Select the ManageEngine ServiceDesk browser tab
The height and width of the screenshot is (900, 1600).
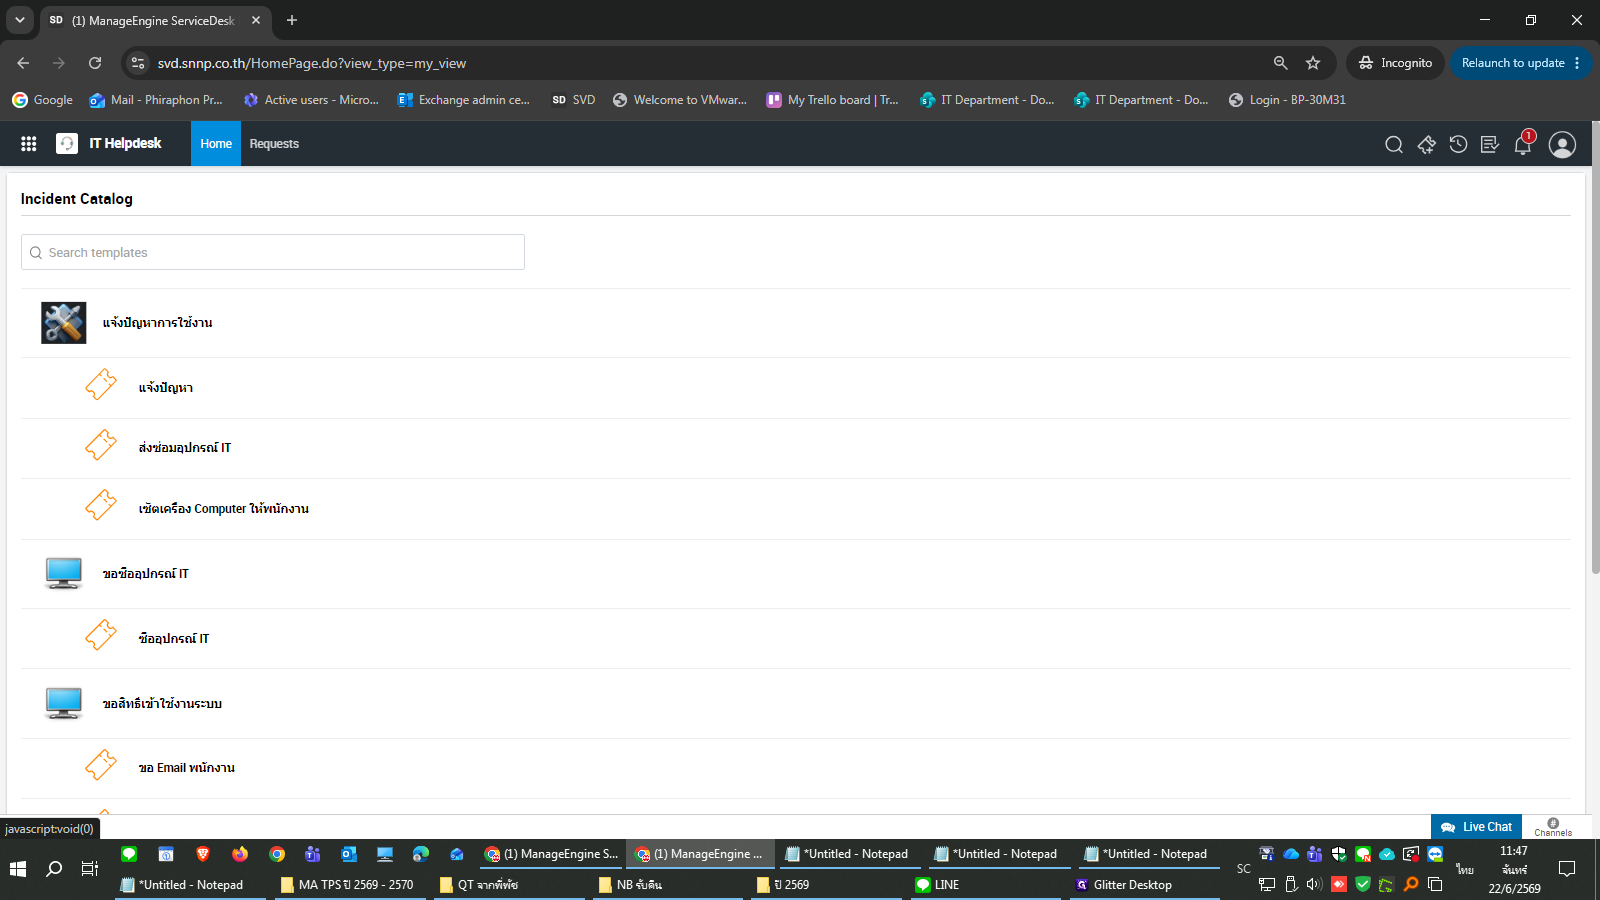coord(155,20)
